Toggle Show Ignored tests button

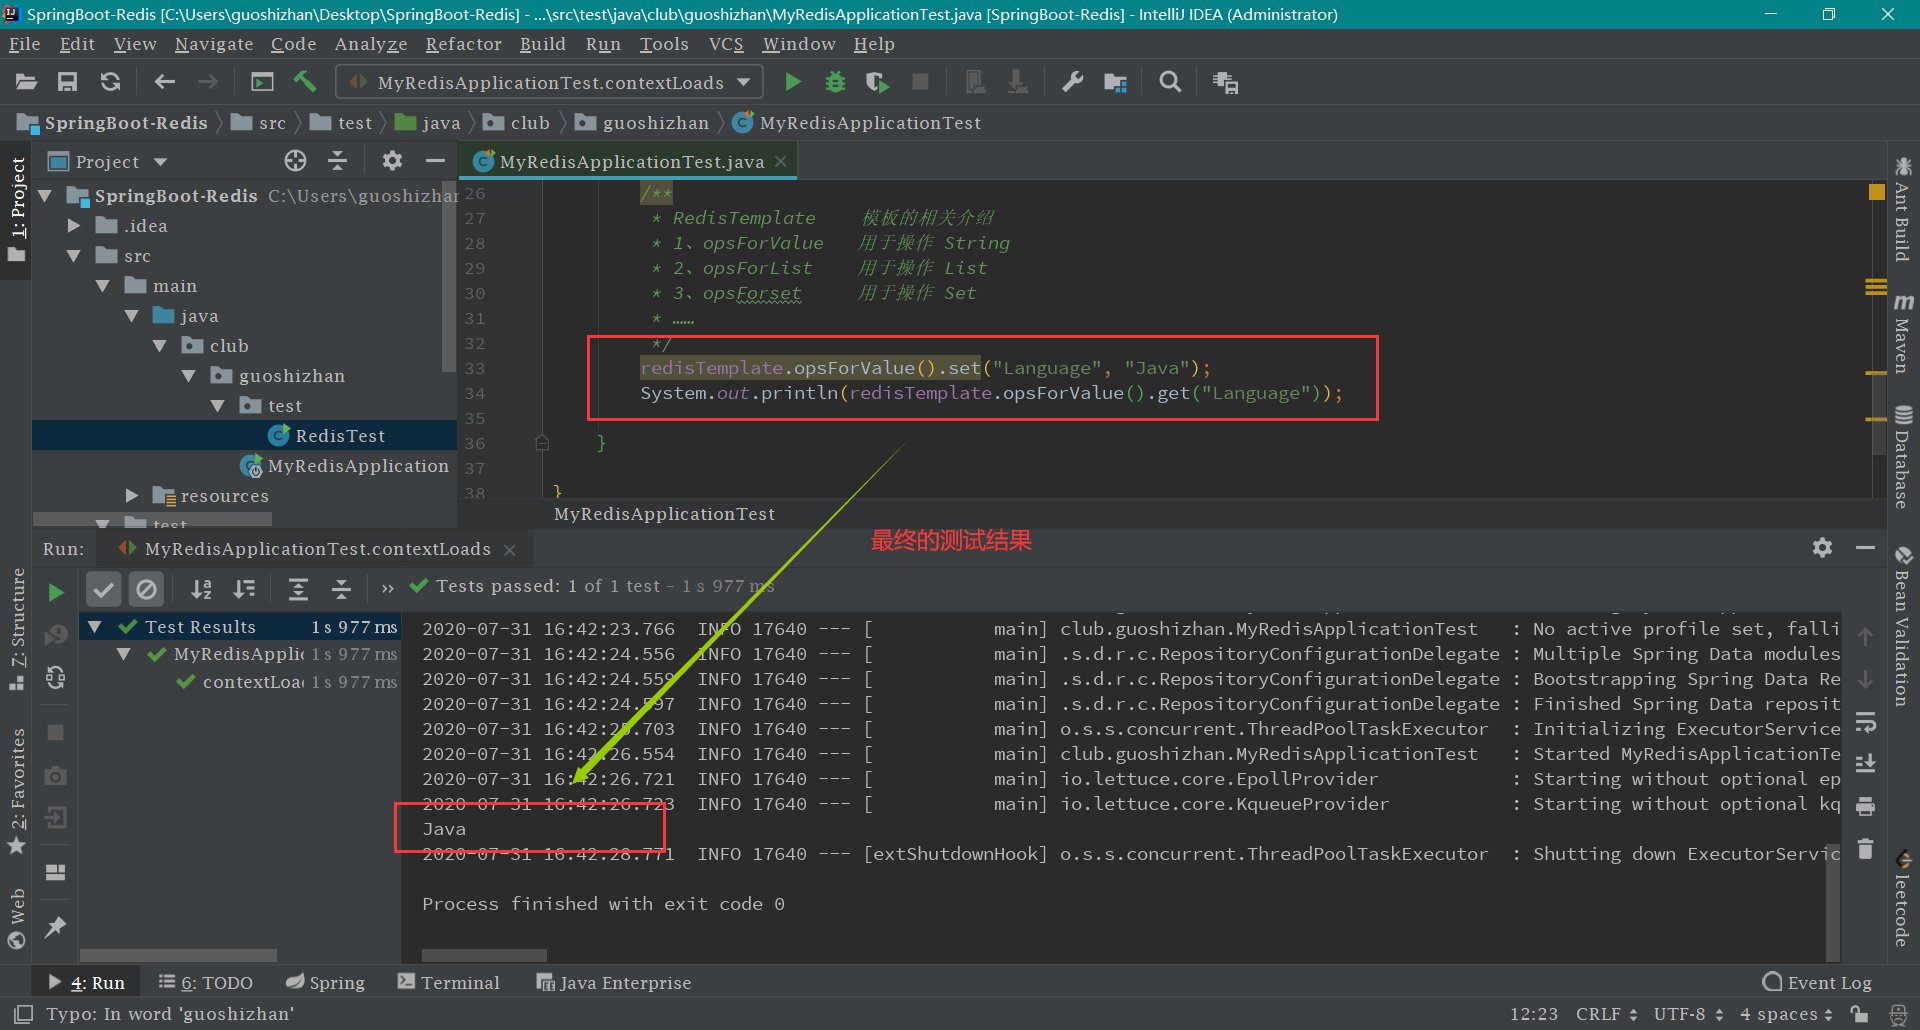pos(146,590)
